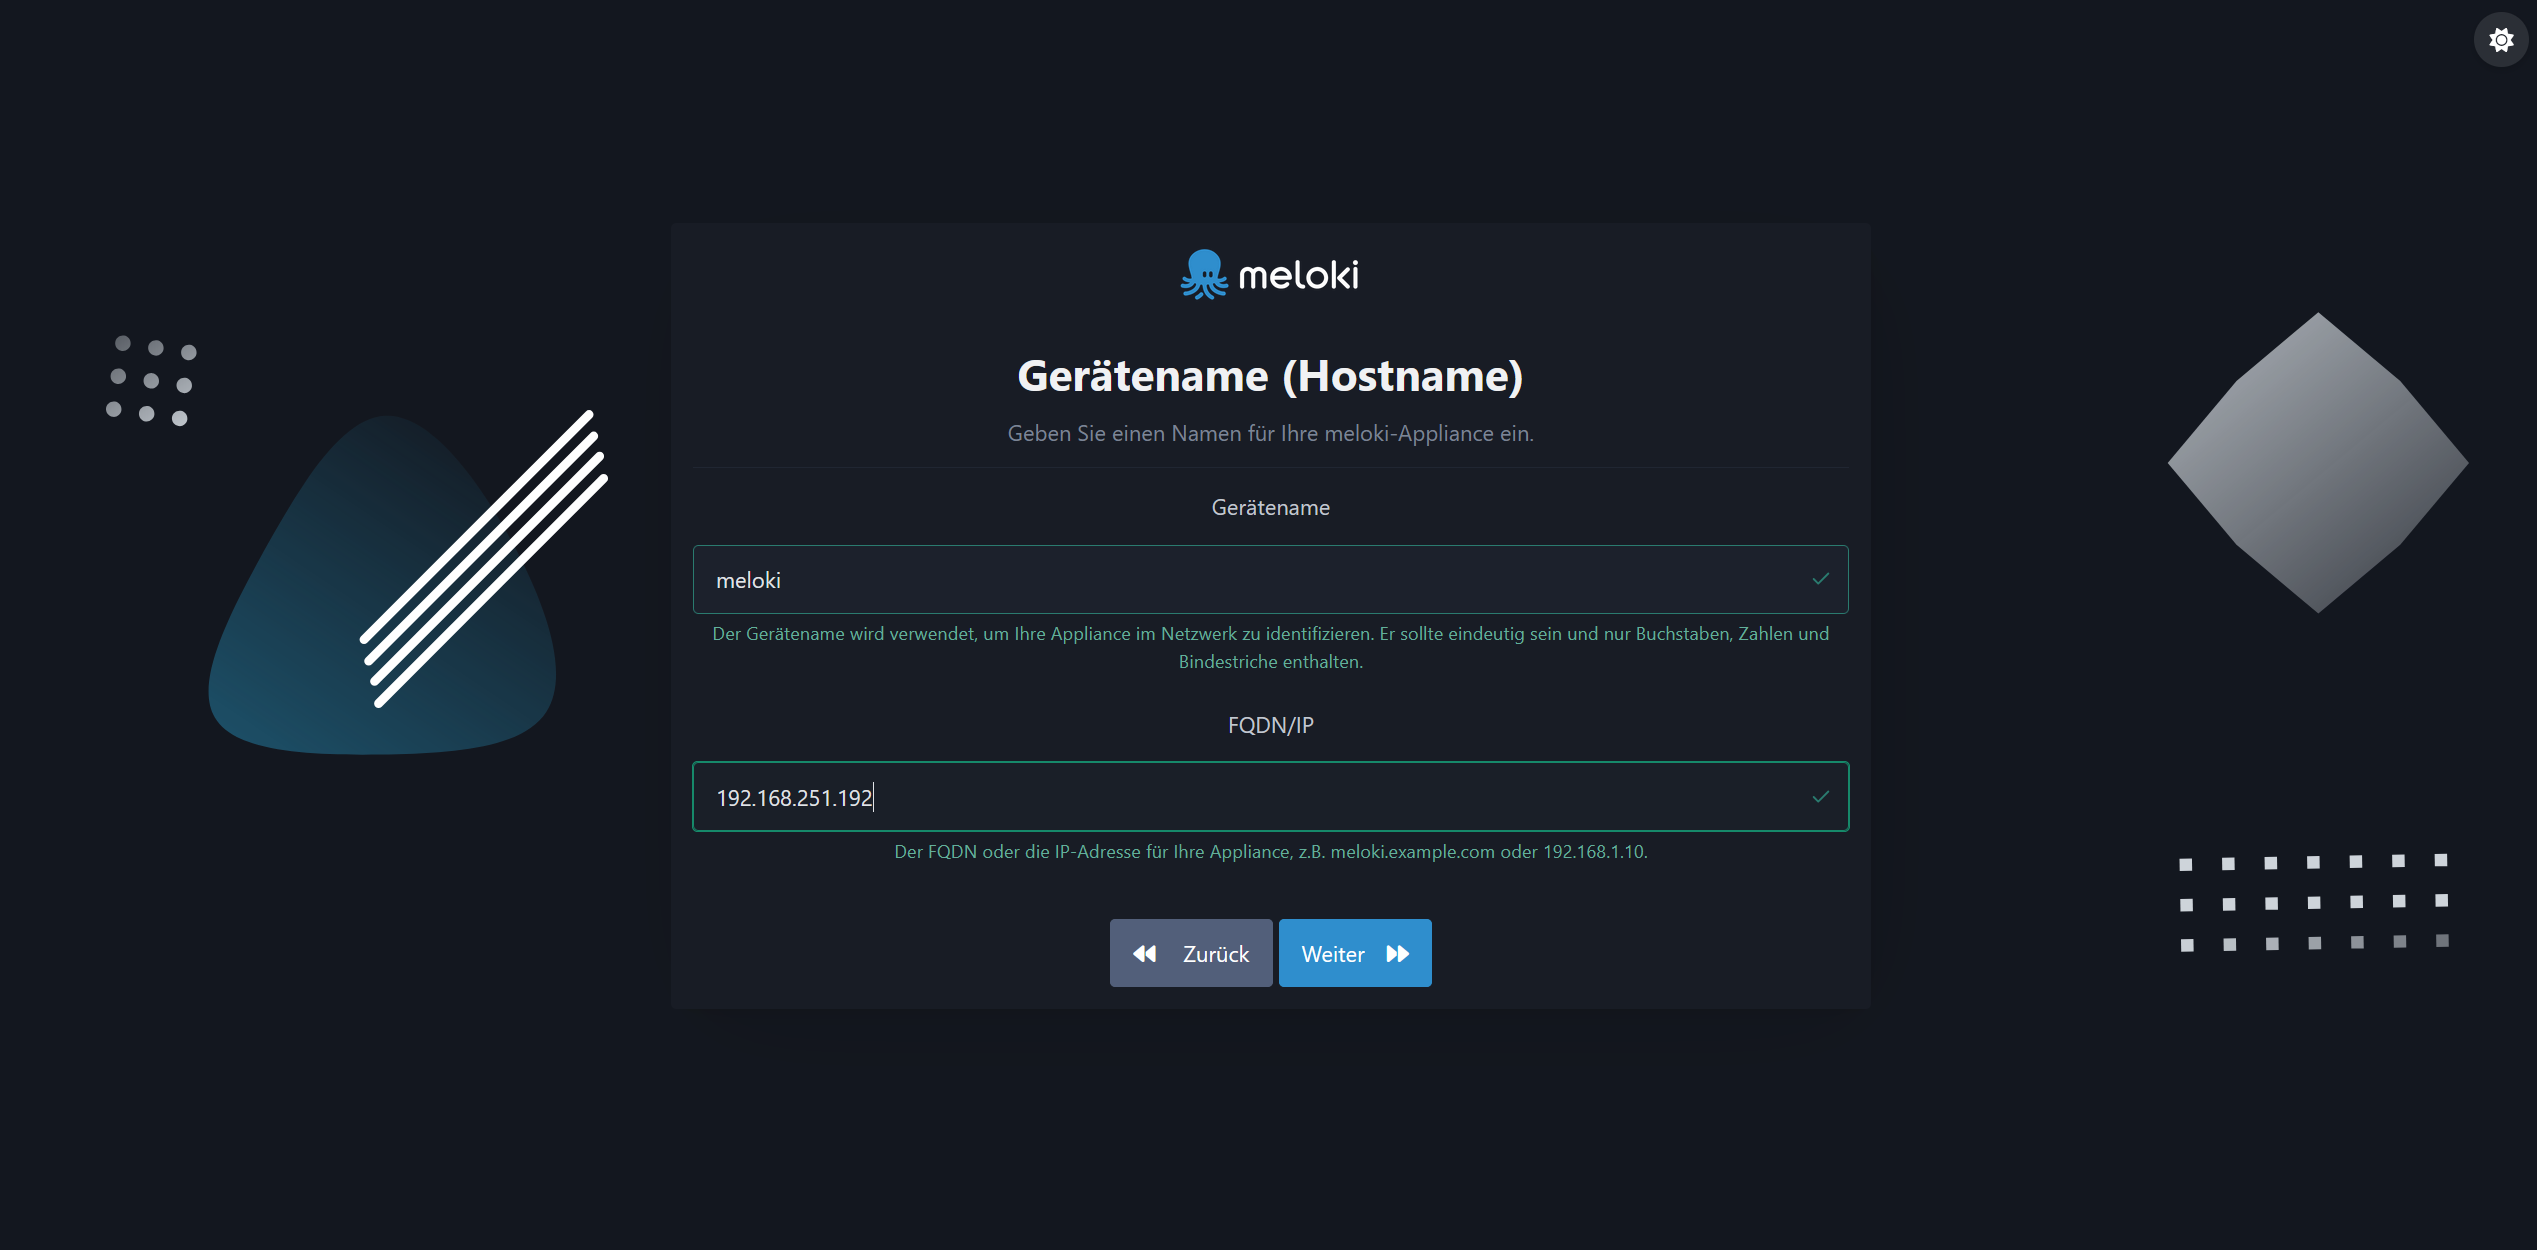
Task: Click the Gerätename field label
Action: 1270,507
